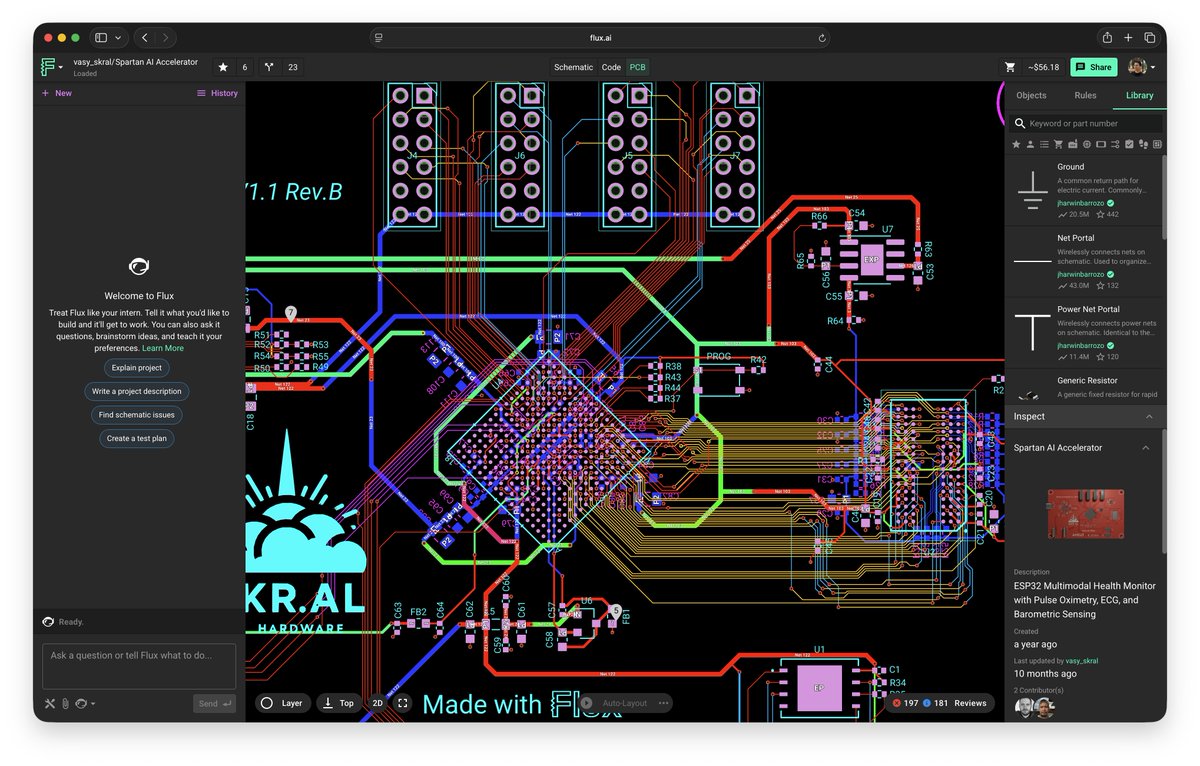
Task: Open the fork count showing 23
Action: [x=292, y=67]
